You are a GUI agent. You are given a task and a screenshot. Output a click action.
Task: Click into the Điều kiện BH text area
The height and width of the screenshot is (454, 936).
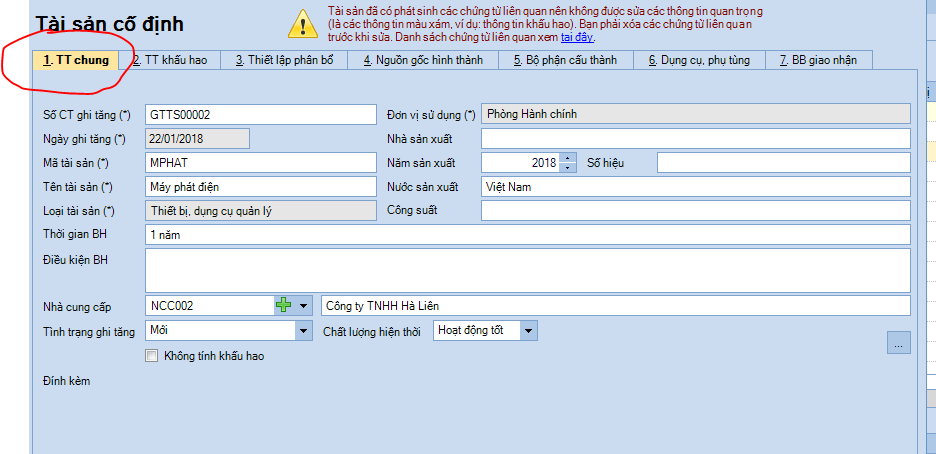527,270
